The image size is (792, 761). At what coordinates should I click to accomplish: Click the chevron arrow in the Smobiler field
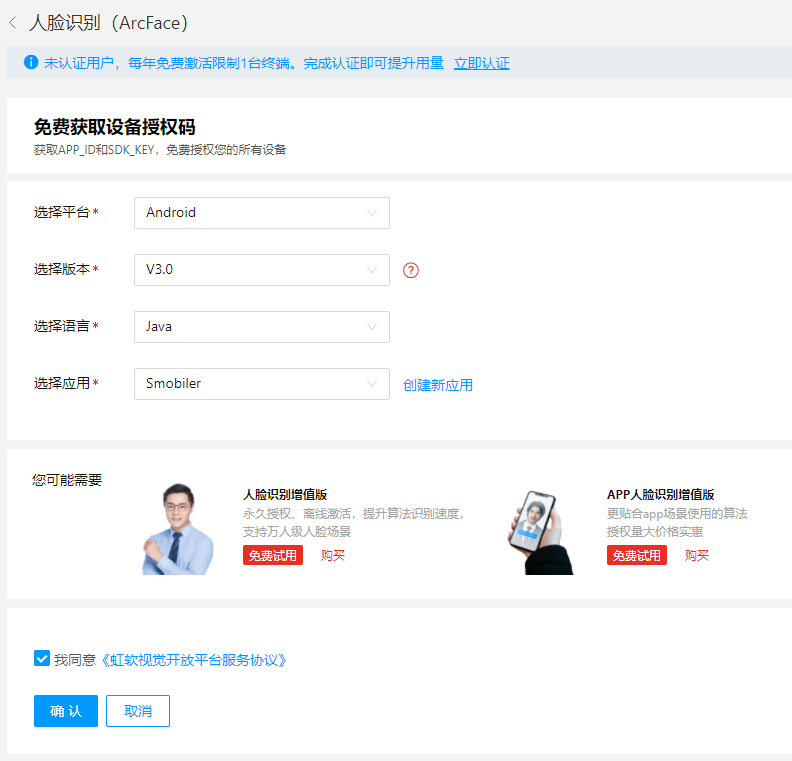click(372, 384)
